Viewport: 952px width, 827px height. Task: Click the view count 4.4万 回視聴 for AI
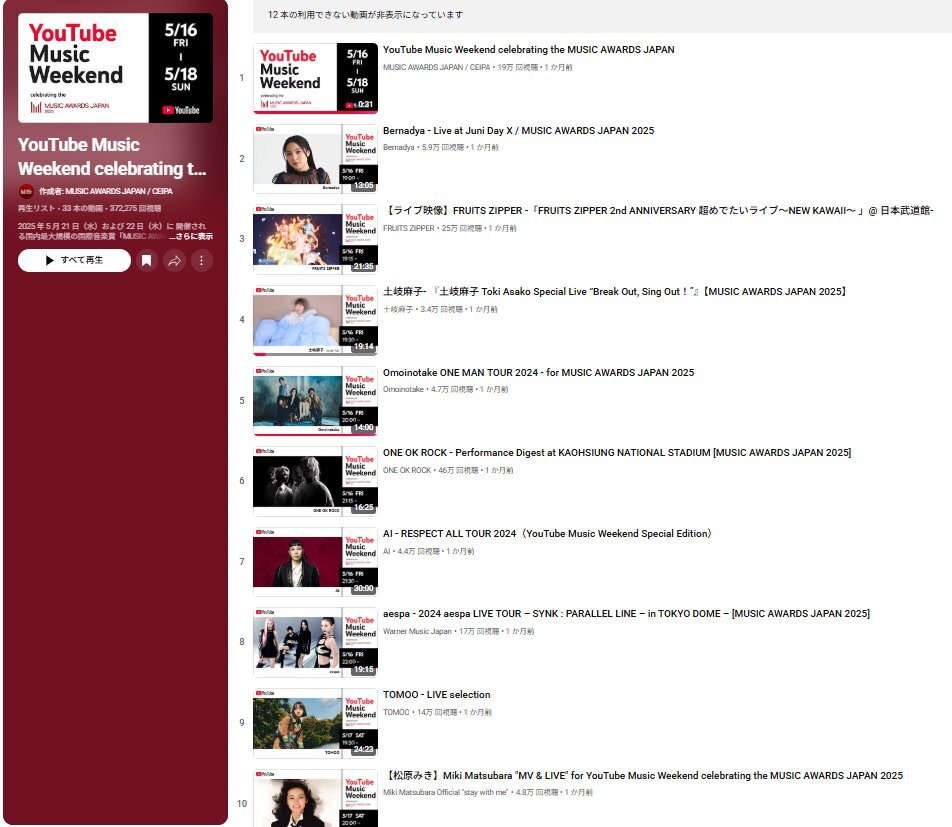tap(418, 551)
